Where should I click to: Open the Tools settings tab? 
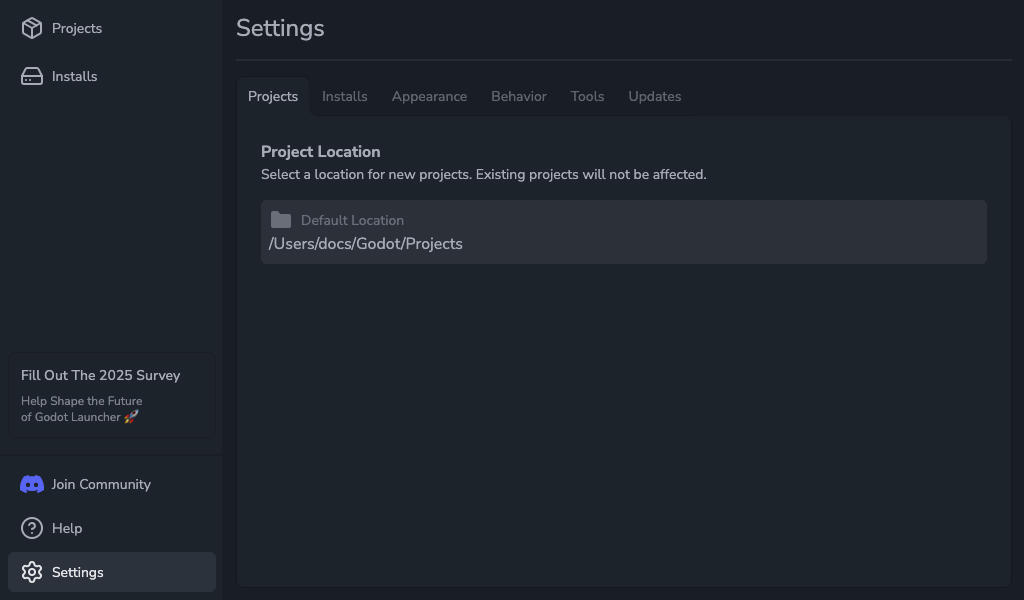pyautogui.click(x=587, y=96)
